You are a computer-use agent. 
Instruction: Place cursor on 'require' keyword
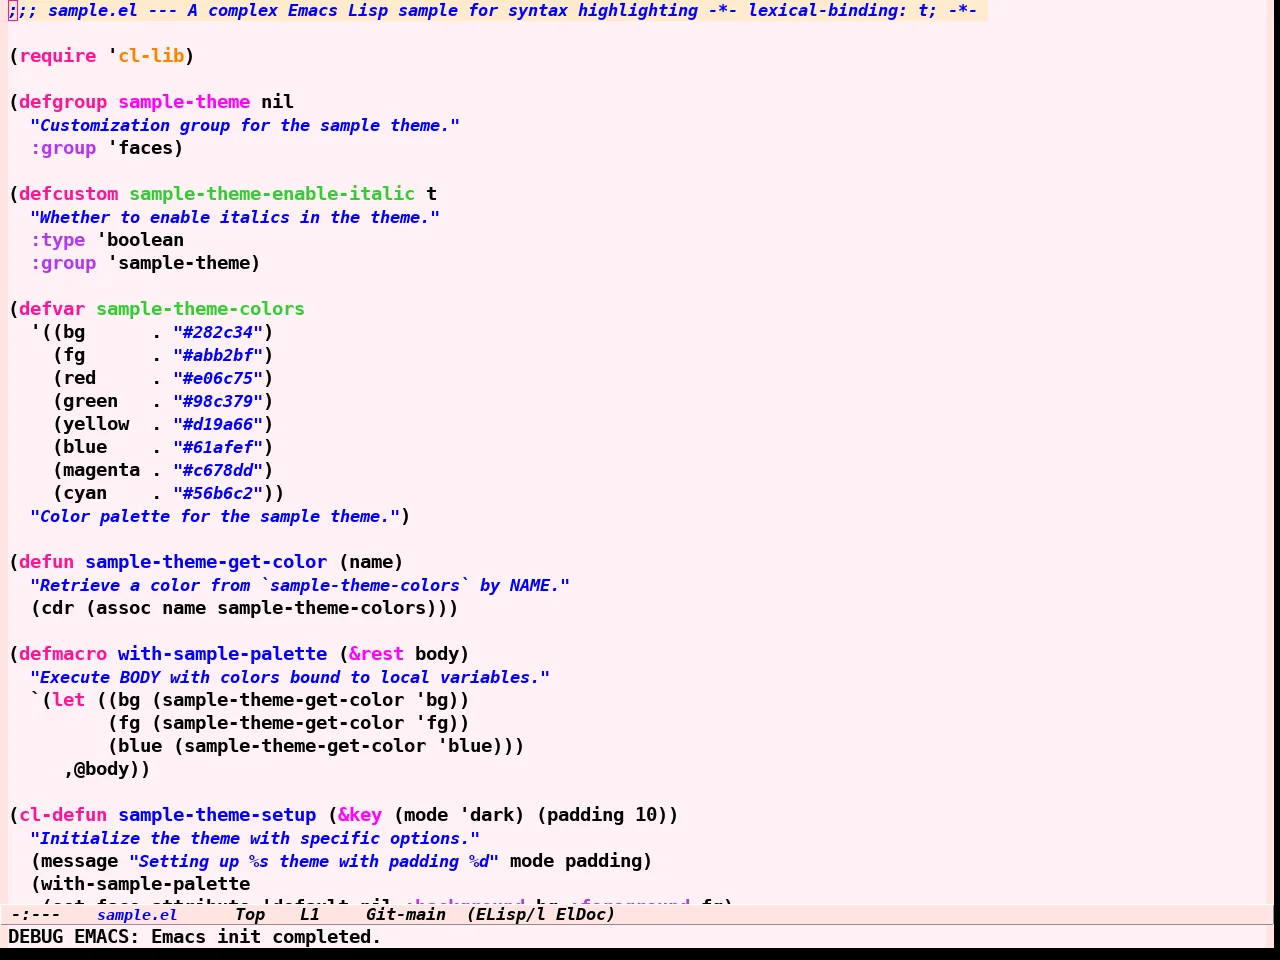click(58, 56)
